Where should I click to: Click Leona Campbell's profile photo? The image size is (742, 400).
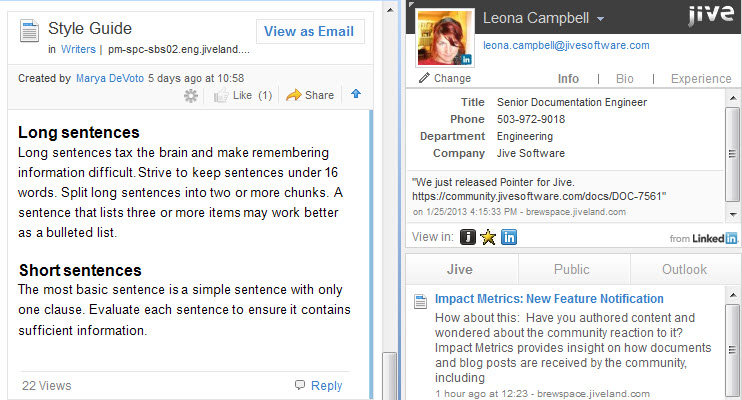(x=445, y=37)
